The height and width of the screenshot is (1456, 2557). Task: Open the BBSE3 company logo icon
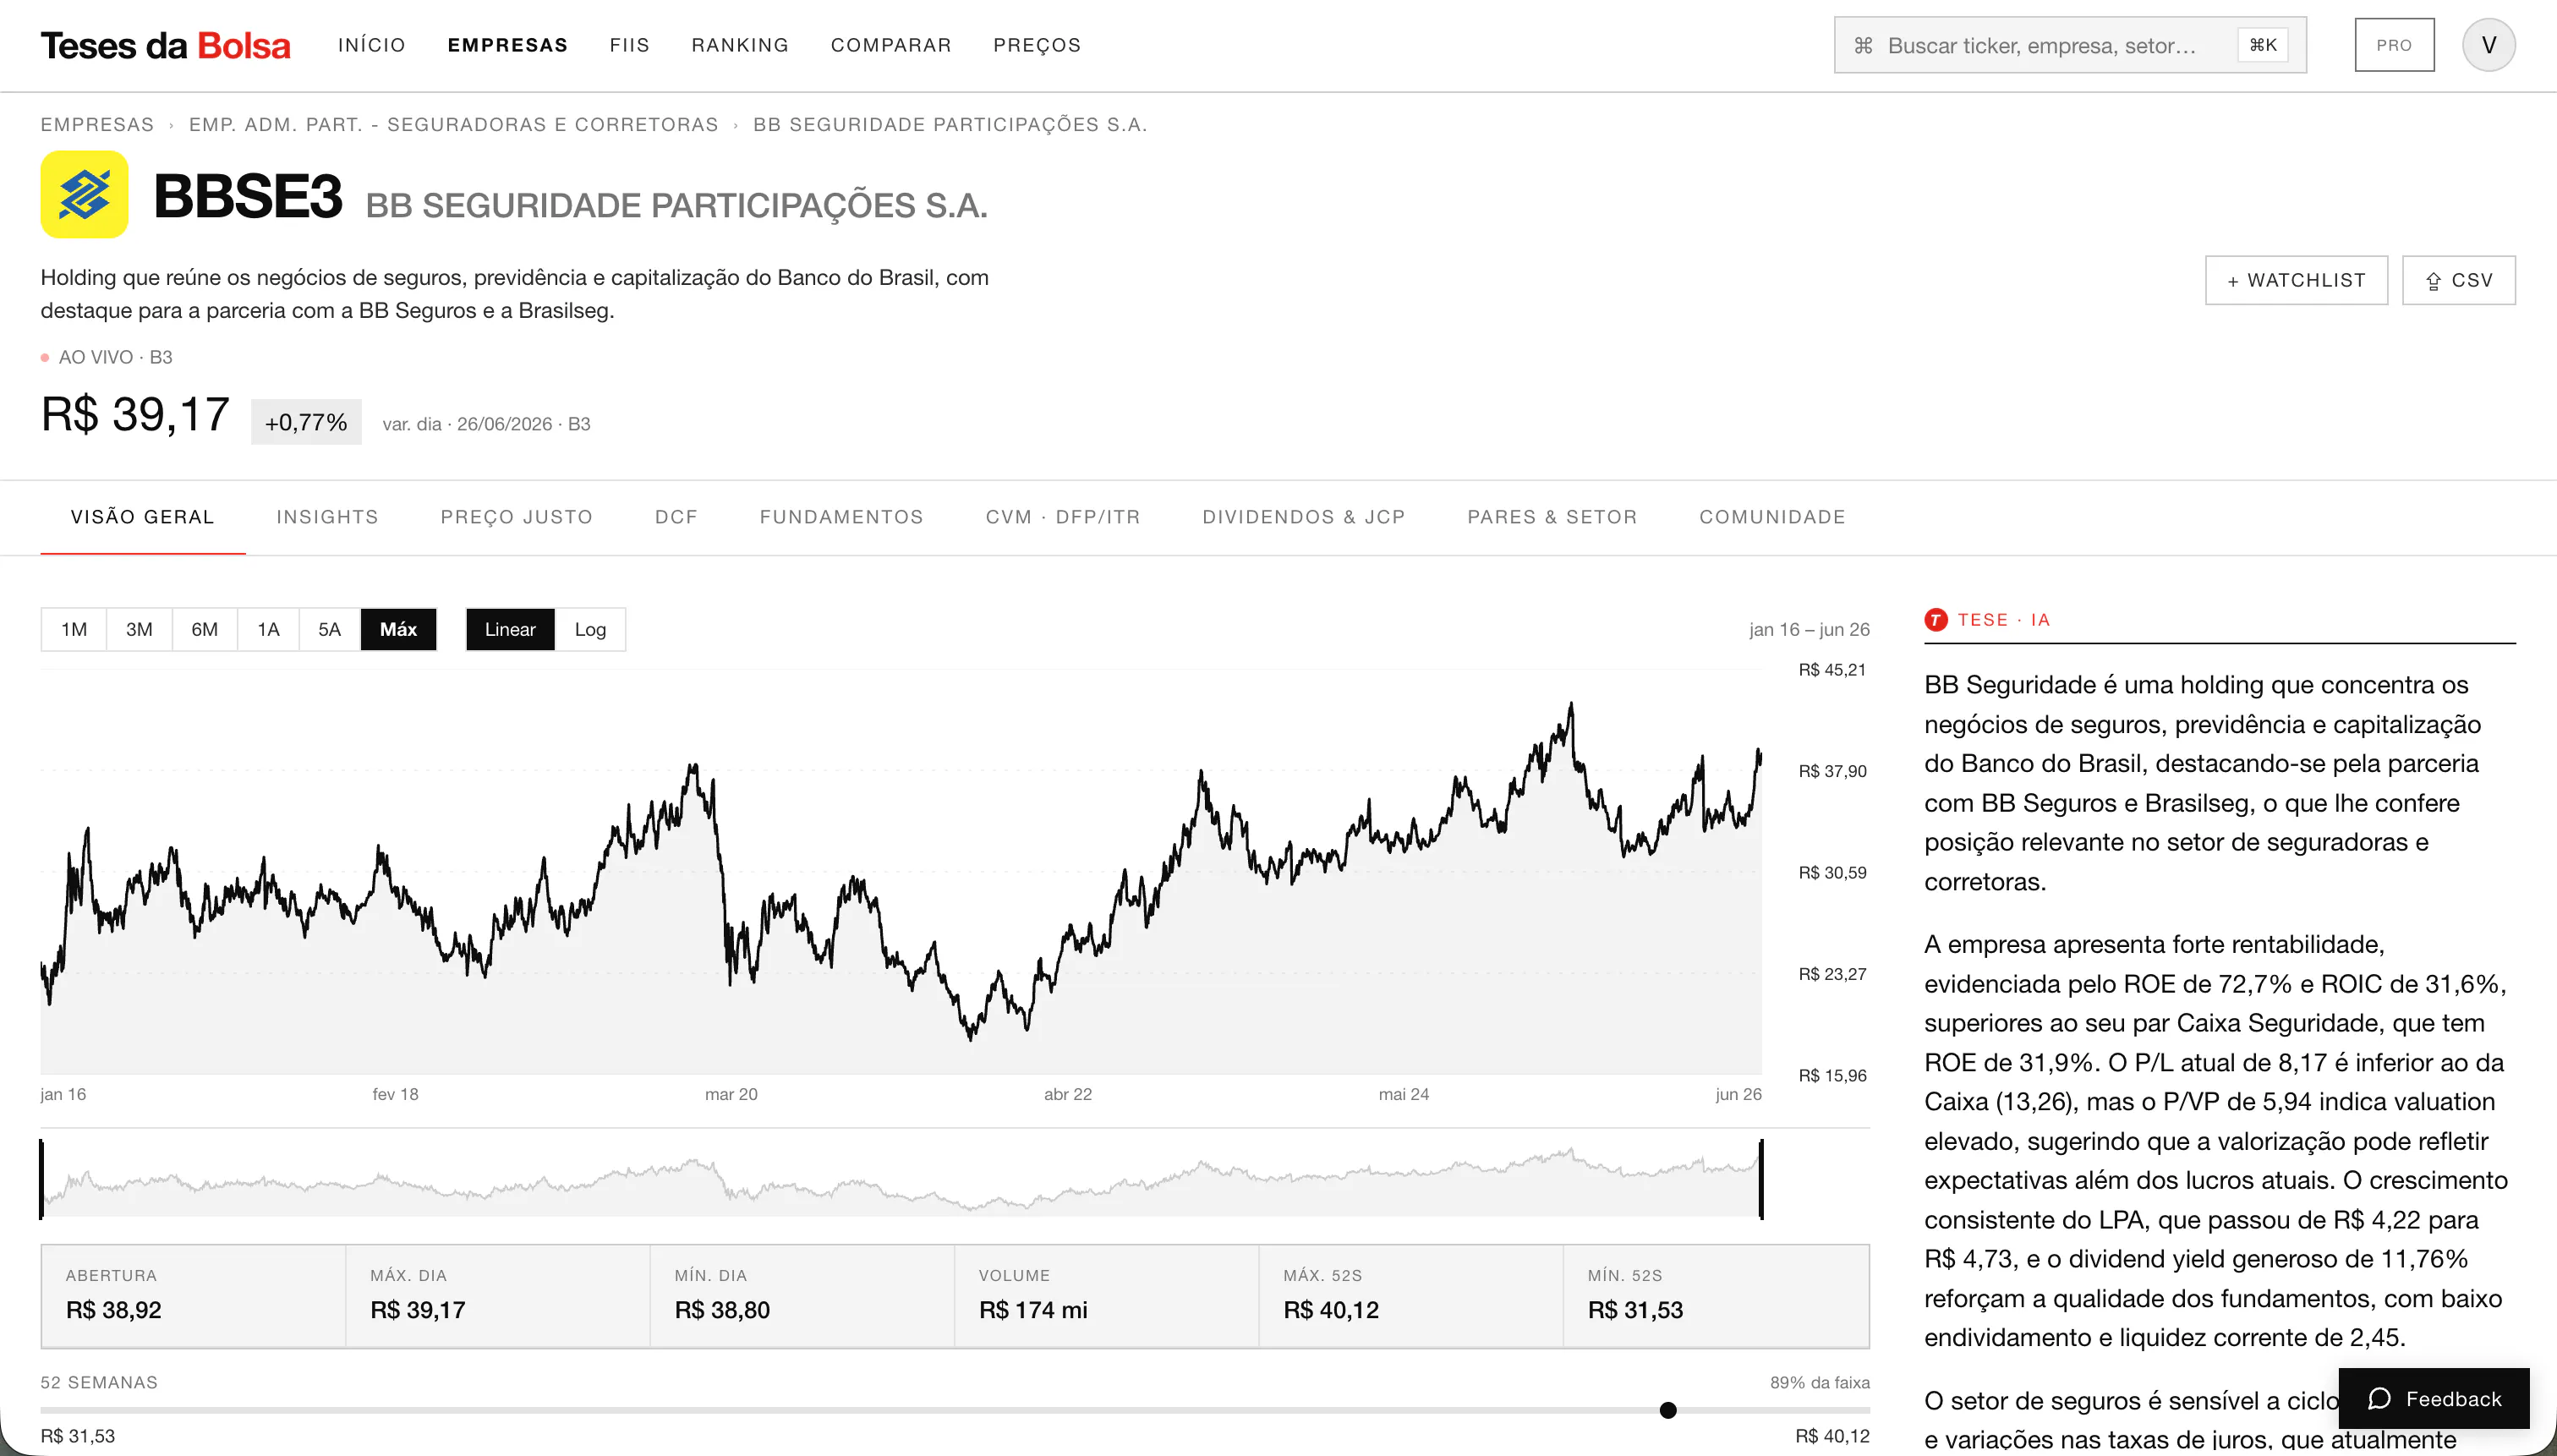[x=84, y=194]
